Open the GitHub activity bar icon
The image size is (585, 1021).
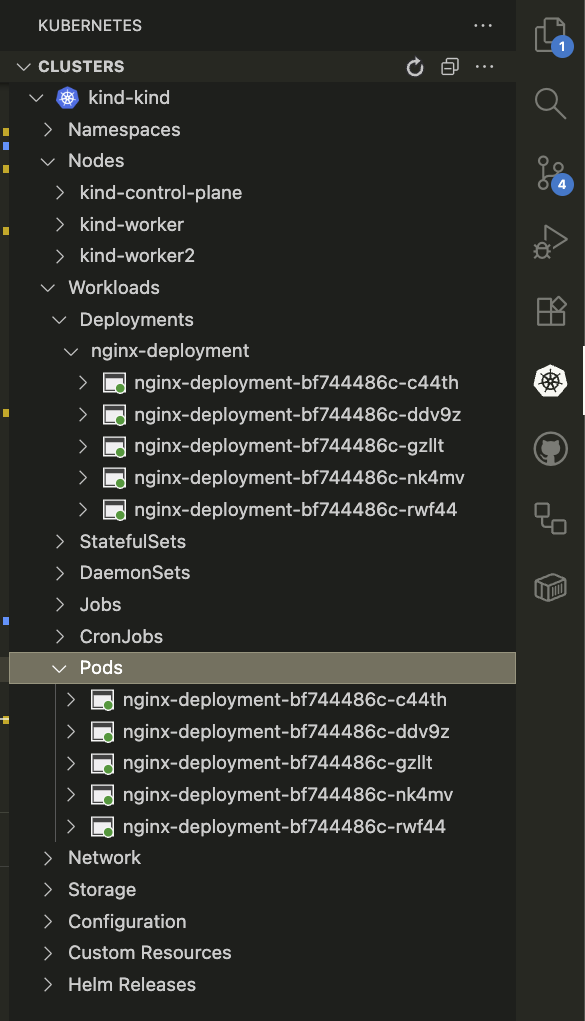coord(550,449)
